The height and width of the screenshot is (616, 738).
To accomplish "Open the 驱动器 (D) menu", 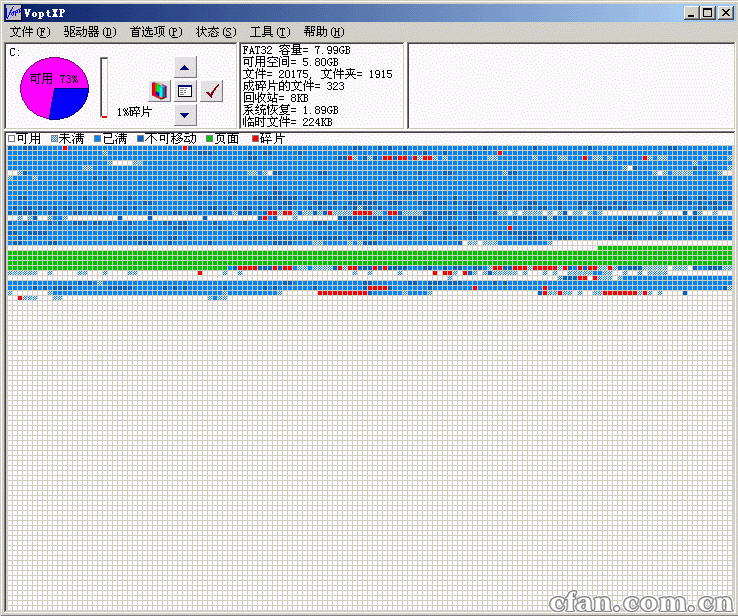I will tap(89, 32).
